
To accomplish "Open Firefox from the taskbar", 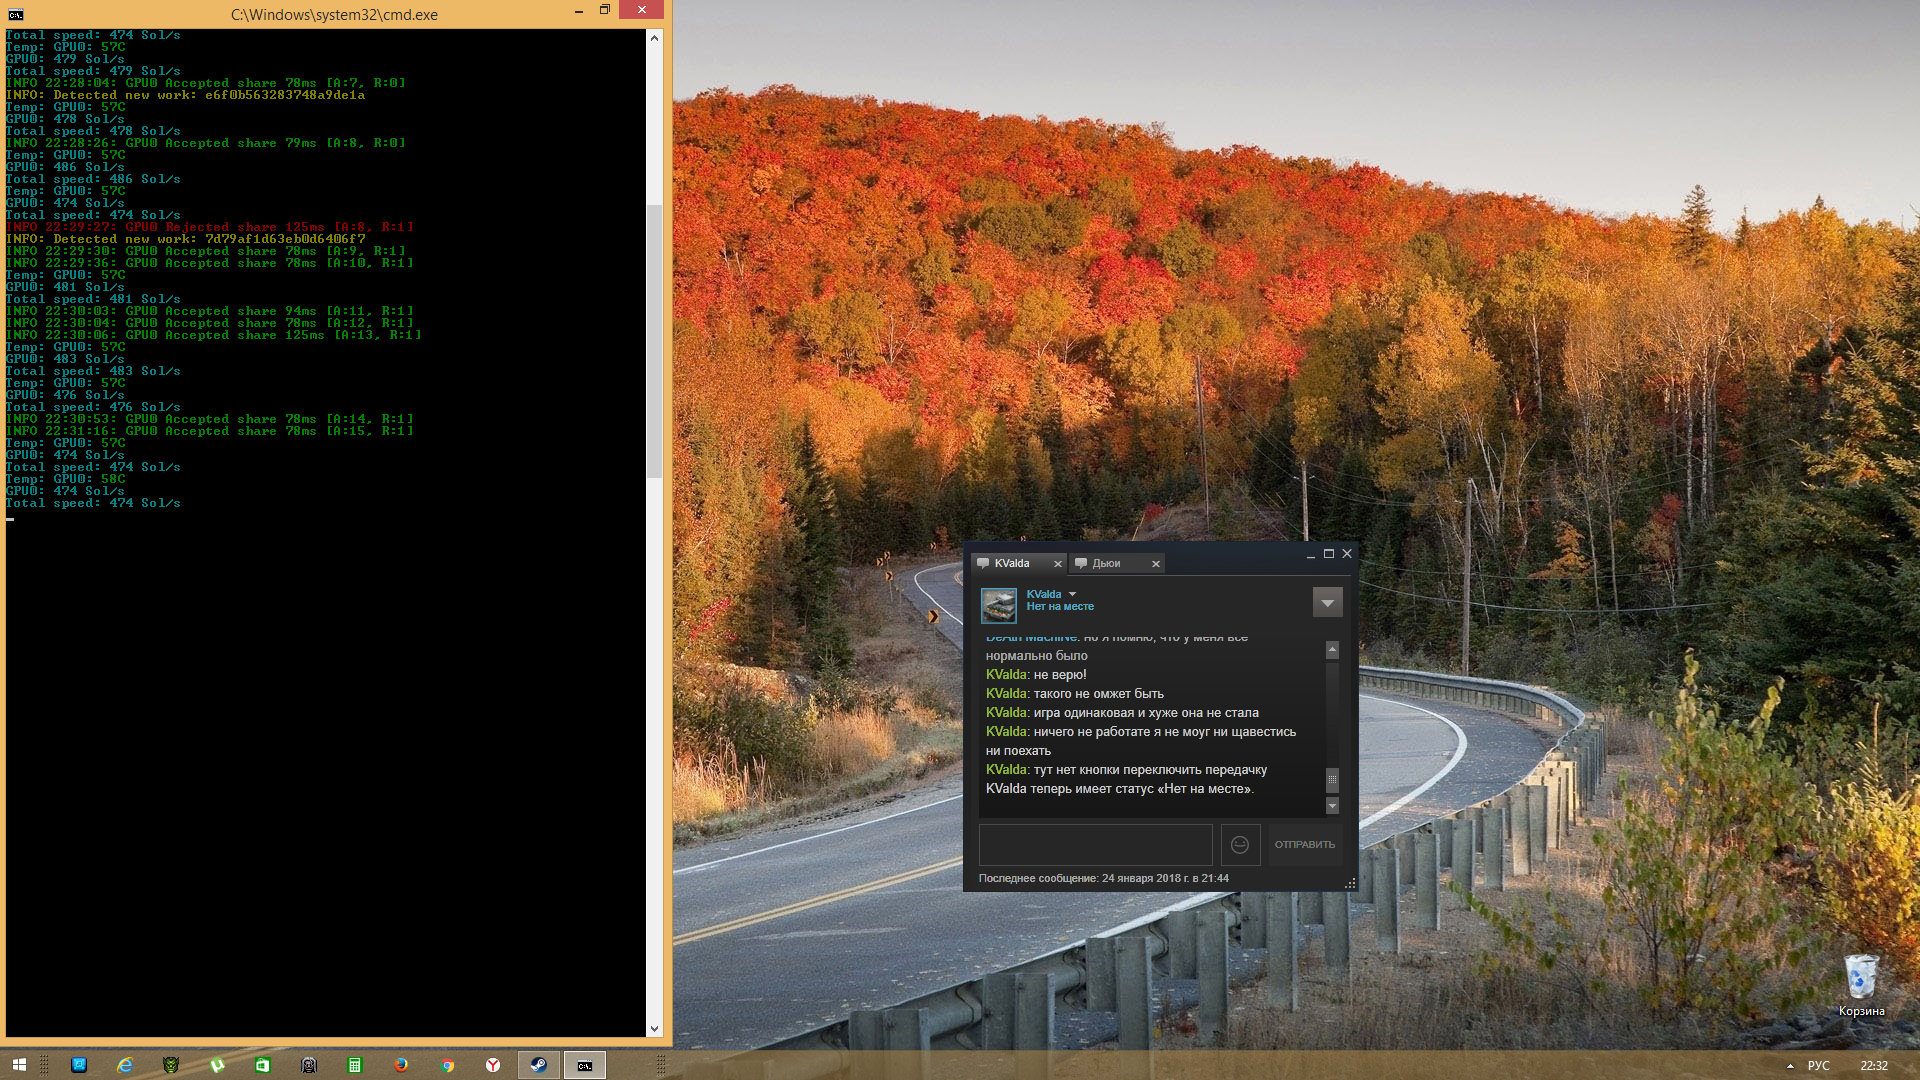I will coord(401,1065).
